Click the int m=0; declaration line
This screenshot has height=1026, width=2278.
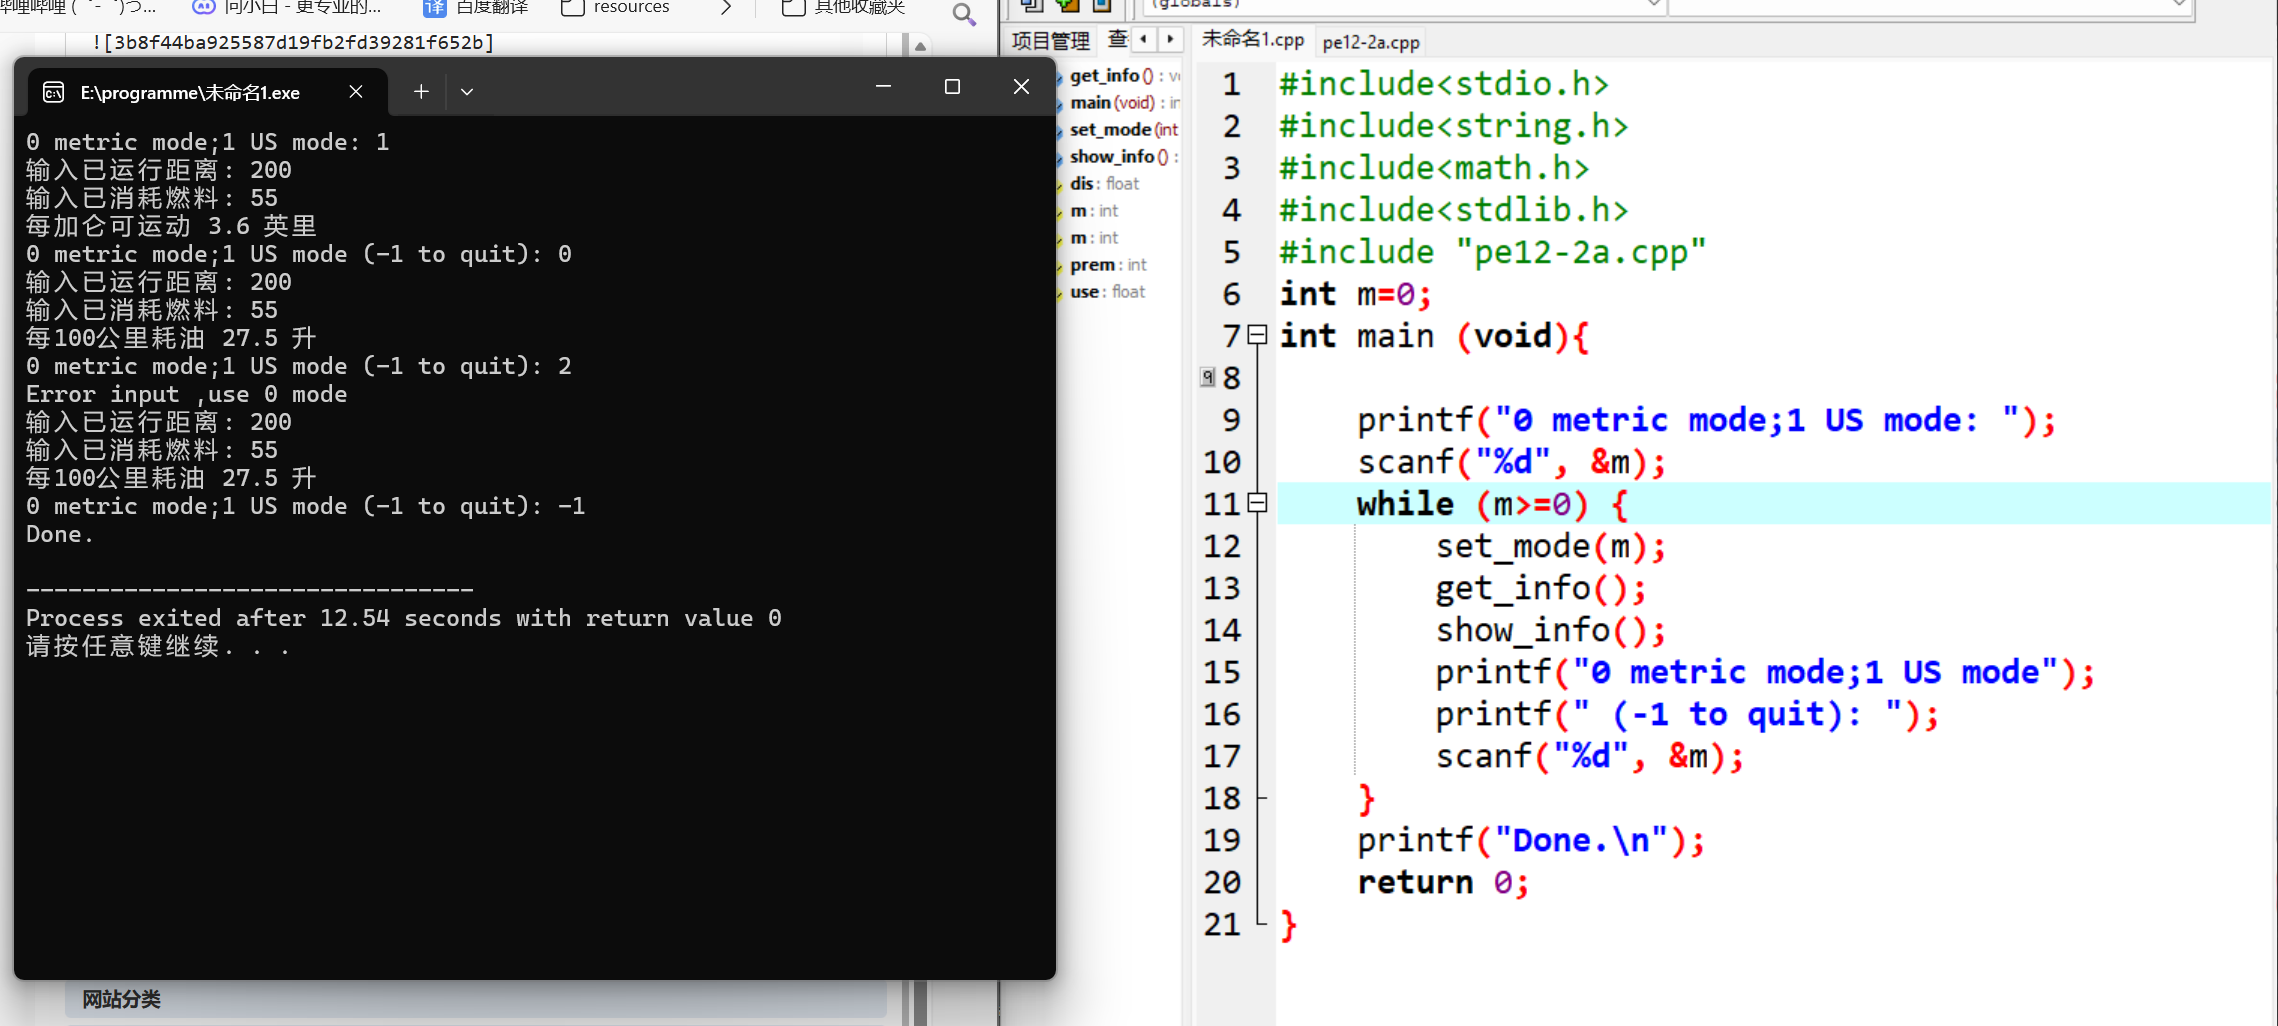click(1355, 294)
